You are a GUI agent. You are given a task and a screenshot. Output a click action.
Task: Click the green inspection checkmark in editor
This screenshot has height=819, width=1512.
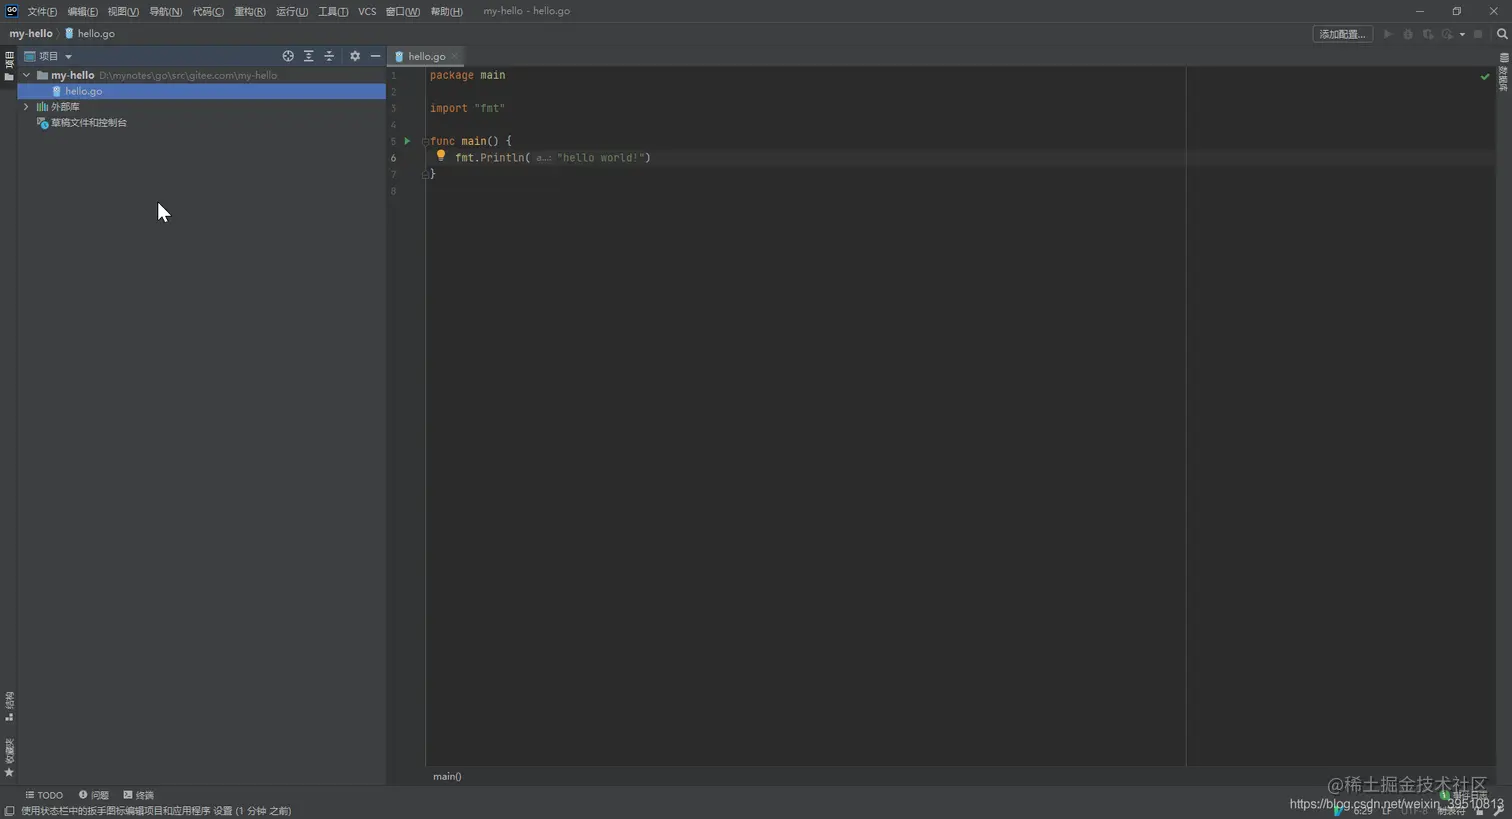pyautogui.click(x=1485, y=76)
